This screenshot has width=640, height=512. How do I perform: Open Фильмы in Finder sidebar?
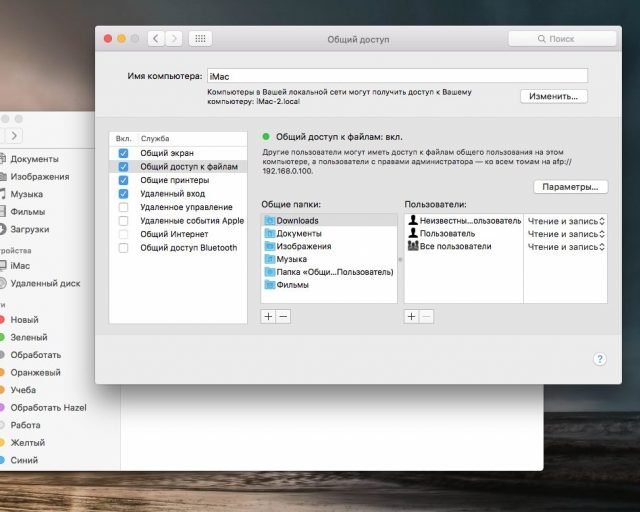tap(27, 212)
